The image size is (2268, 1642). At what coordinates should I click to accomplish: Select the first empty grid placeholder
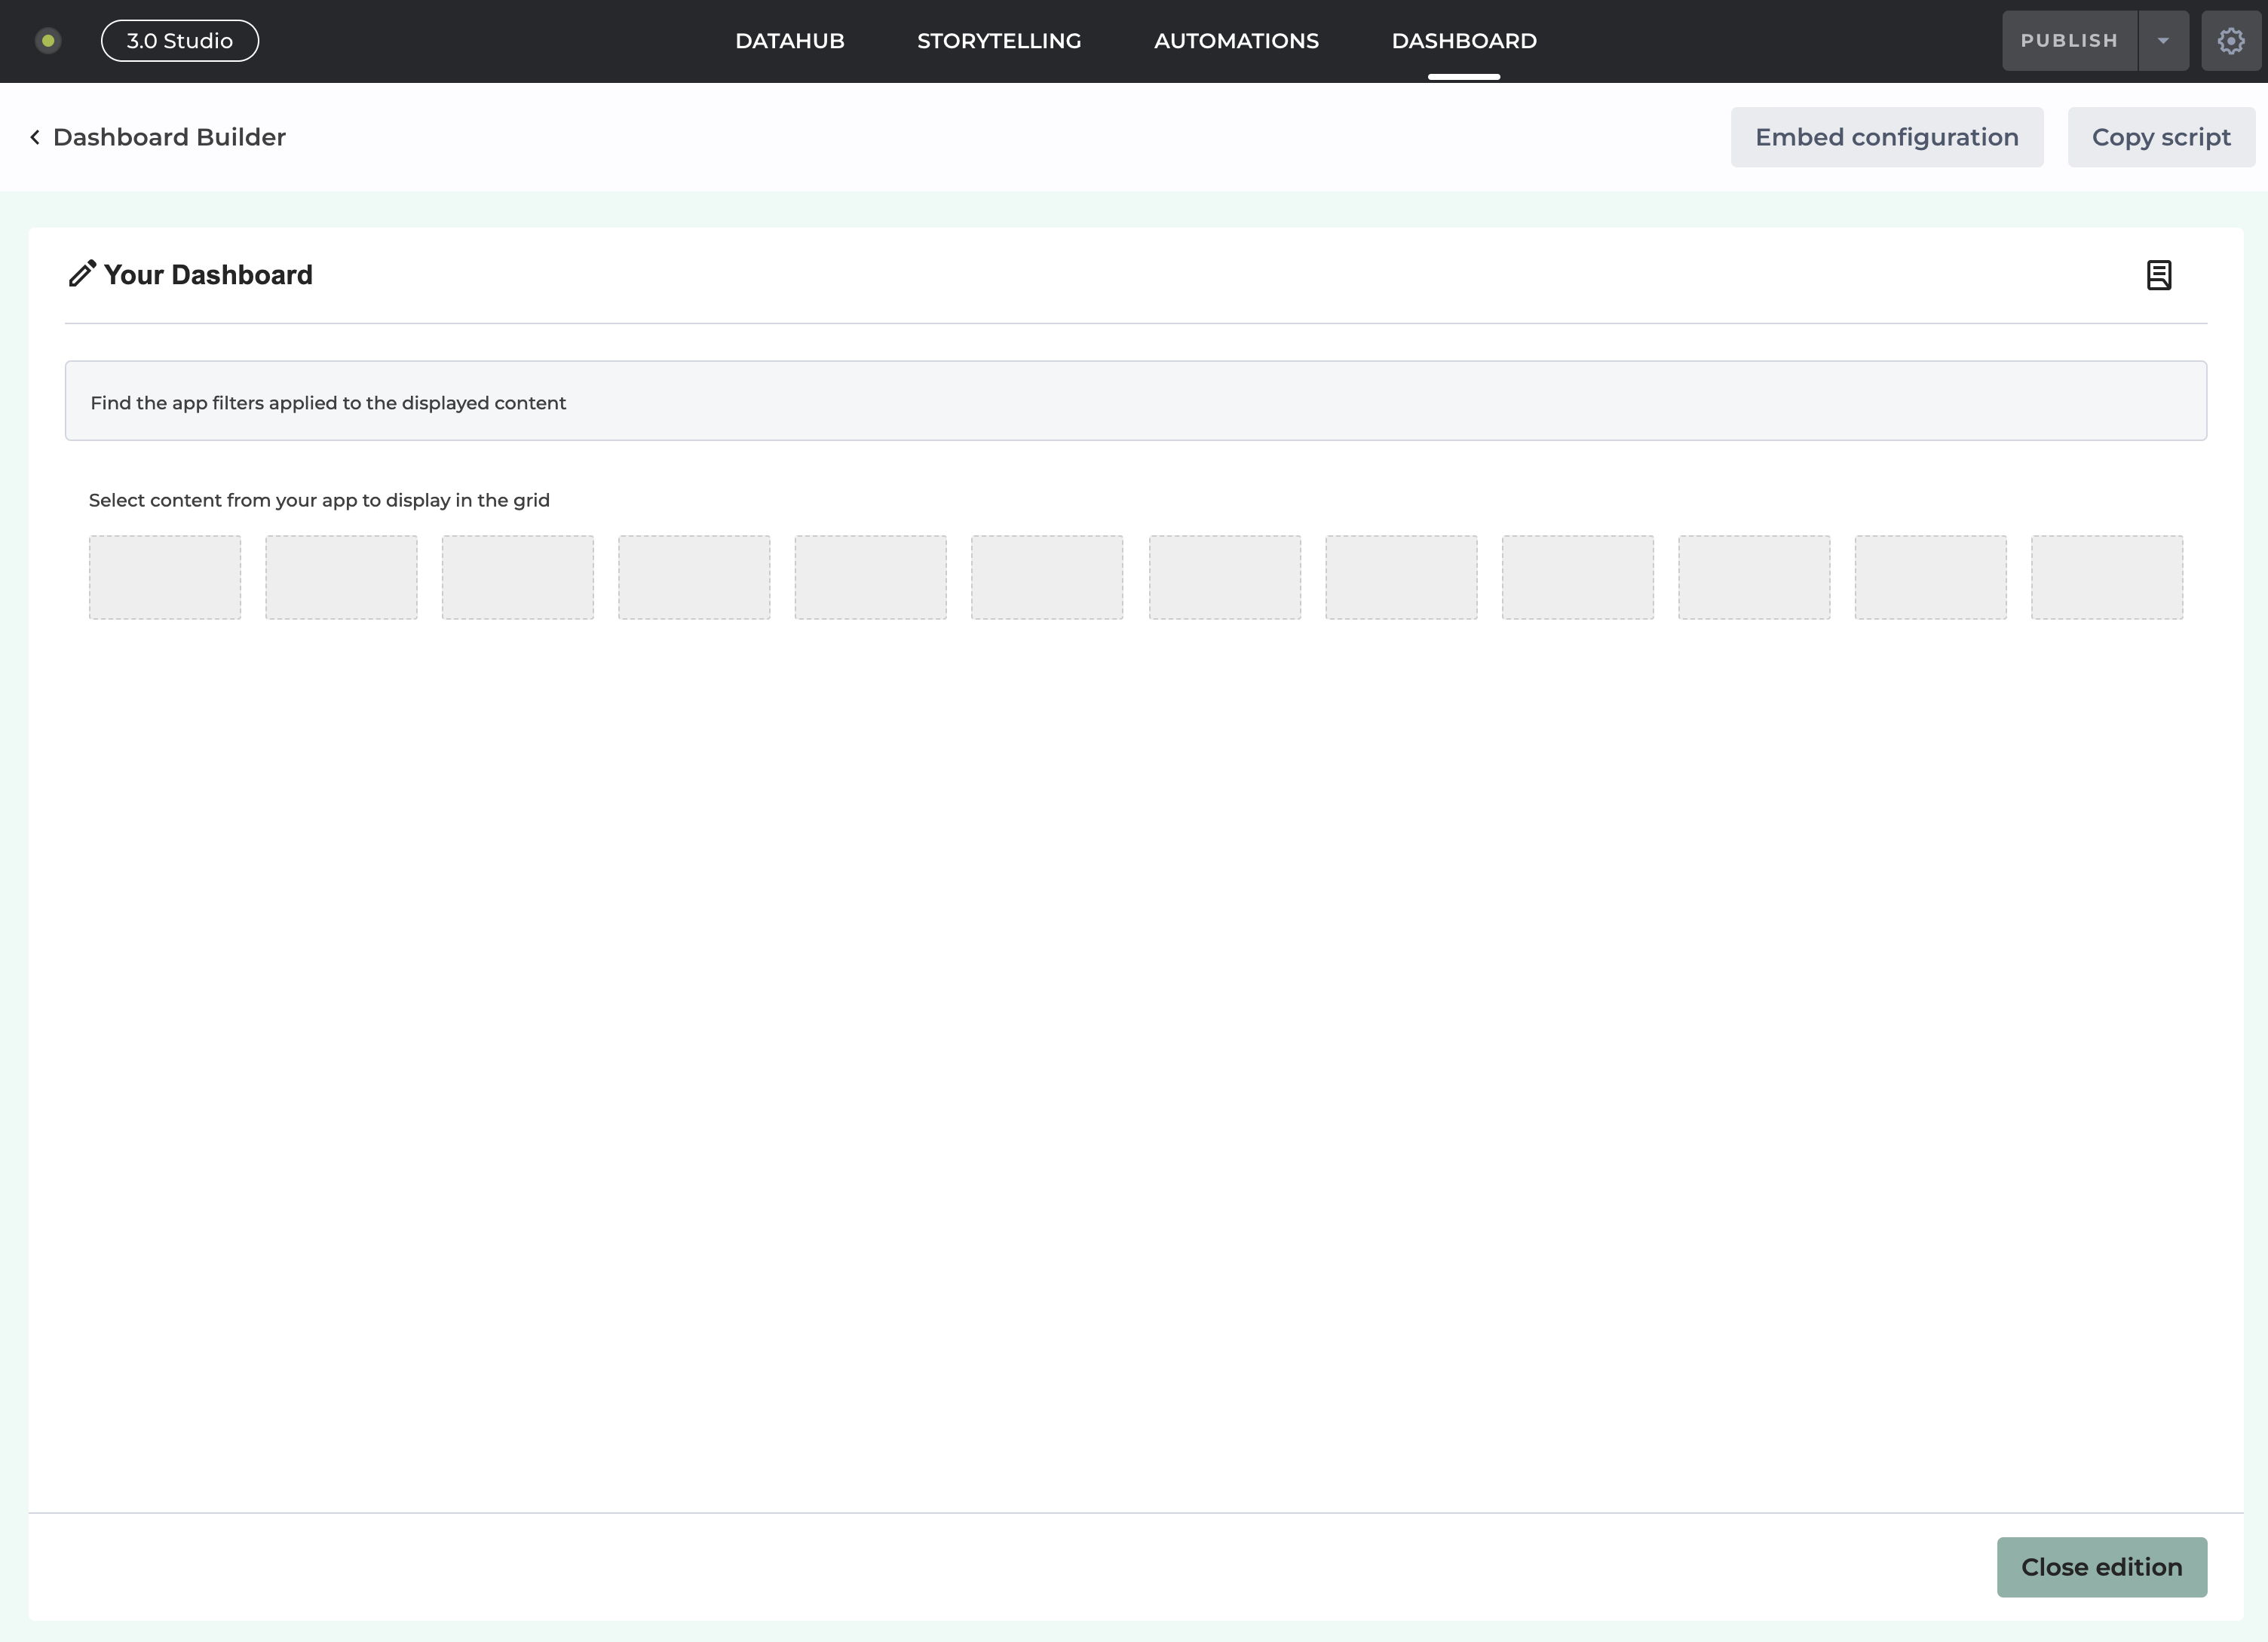(165, 577)
